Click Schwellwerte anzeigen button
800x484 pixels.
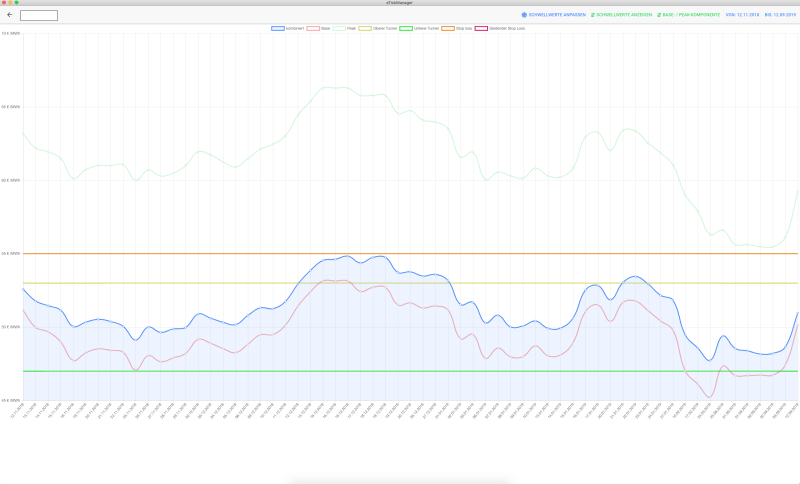coord(622,15)
